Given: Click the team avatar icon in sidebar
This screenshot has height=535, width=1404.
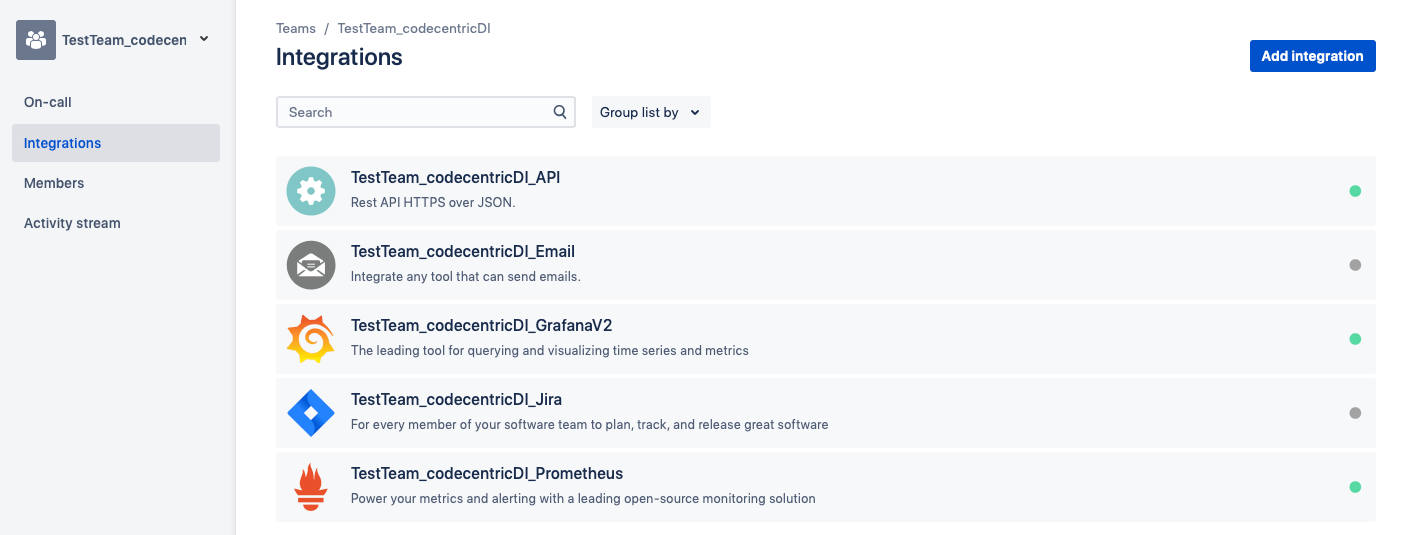Looking at the screenshot, I should tap(36, 40).
